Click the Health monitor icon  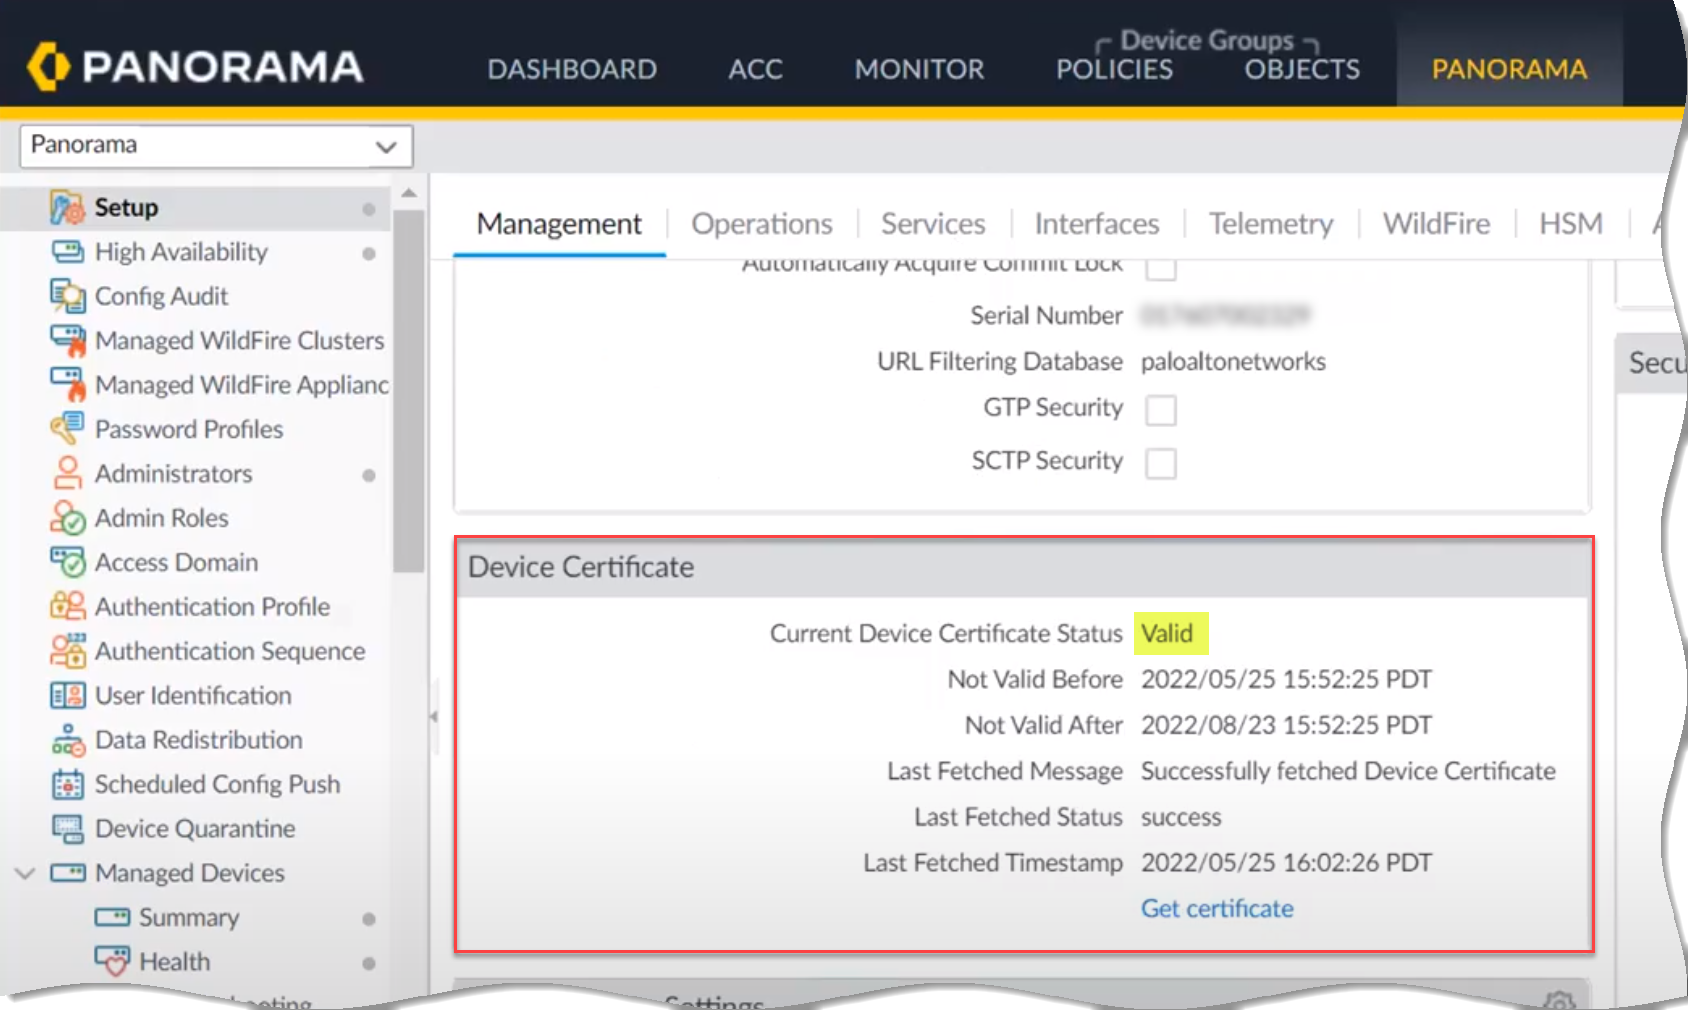pyautogui.click(x=112, y=962)
